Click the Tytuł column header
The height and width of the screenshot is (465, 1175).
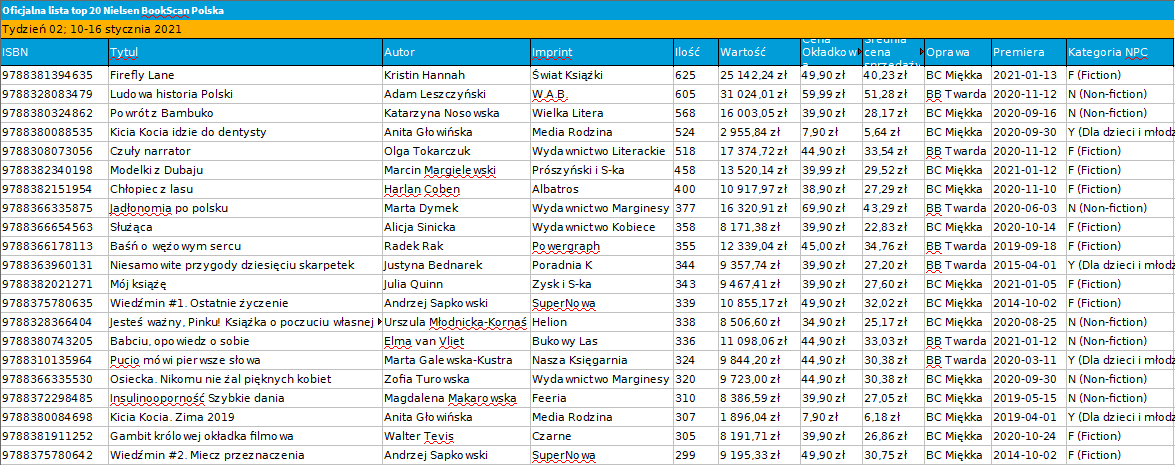pos(245,52)
